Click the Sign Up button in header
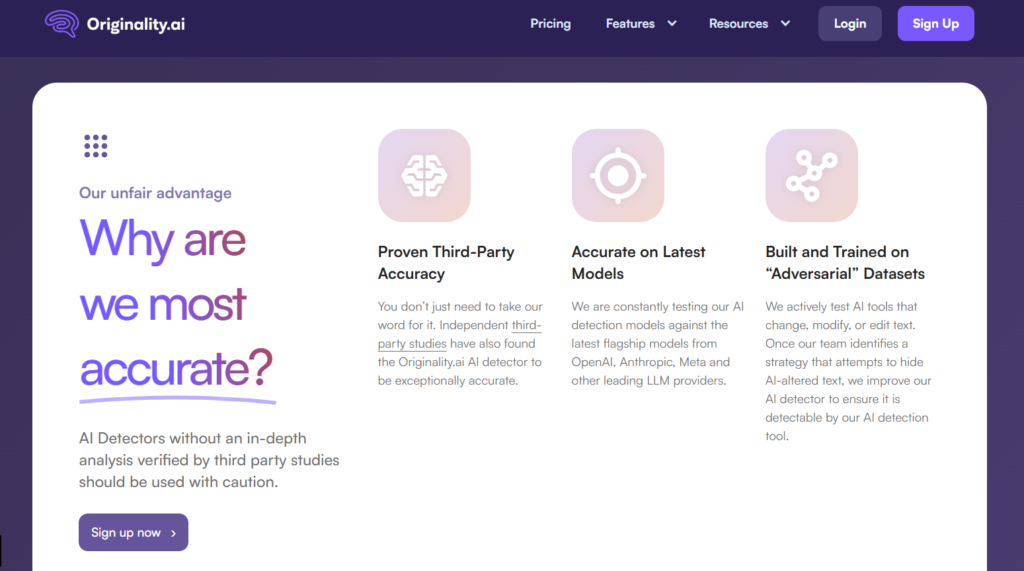Image resolution: width=1024 pixels, height=571 pixels. click(936, 24)
